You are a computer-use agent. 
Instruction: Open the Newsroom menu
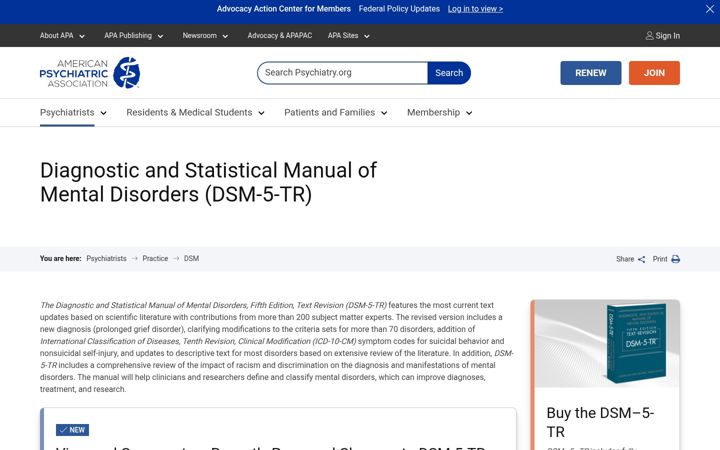point(199,35)
